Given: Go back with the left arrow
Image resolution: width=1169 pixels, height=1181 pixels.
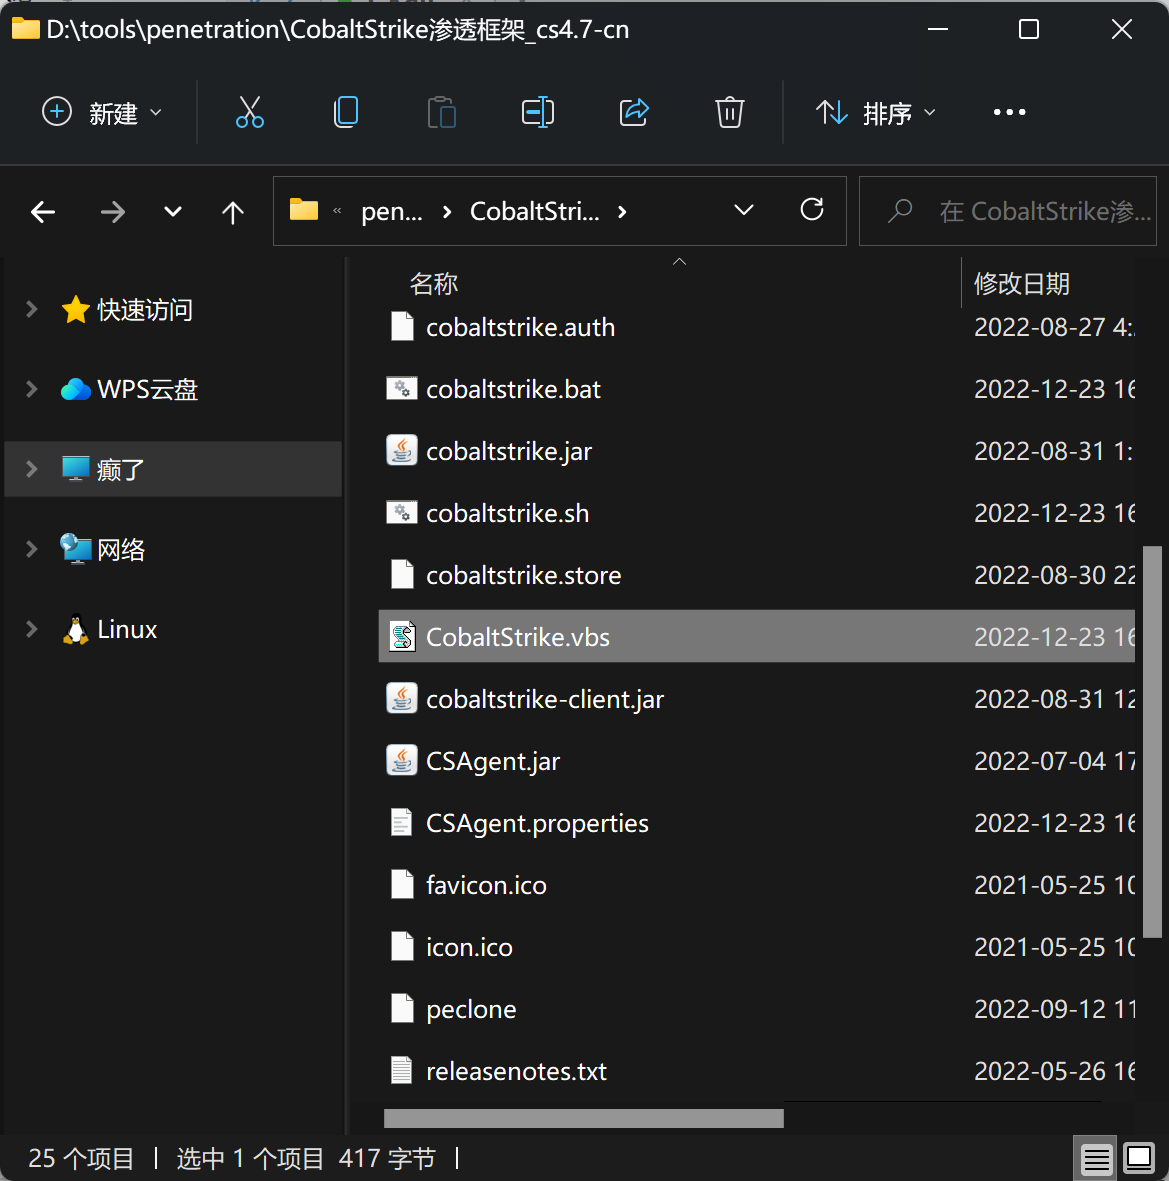Looking at the screenshot, I should [43, 212].
